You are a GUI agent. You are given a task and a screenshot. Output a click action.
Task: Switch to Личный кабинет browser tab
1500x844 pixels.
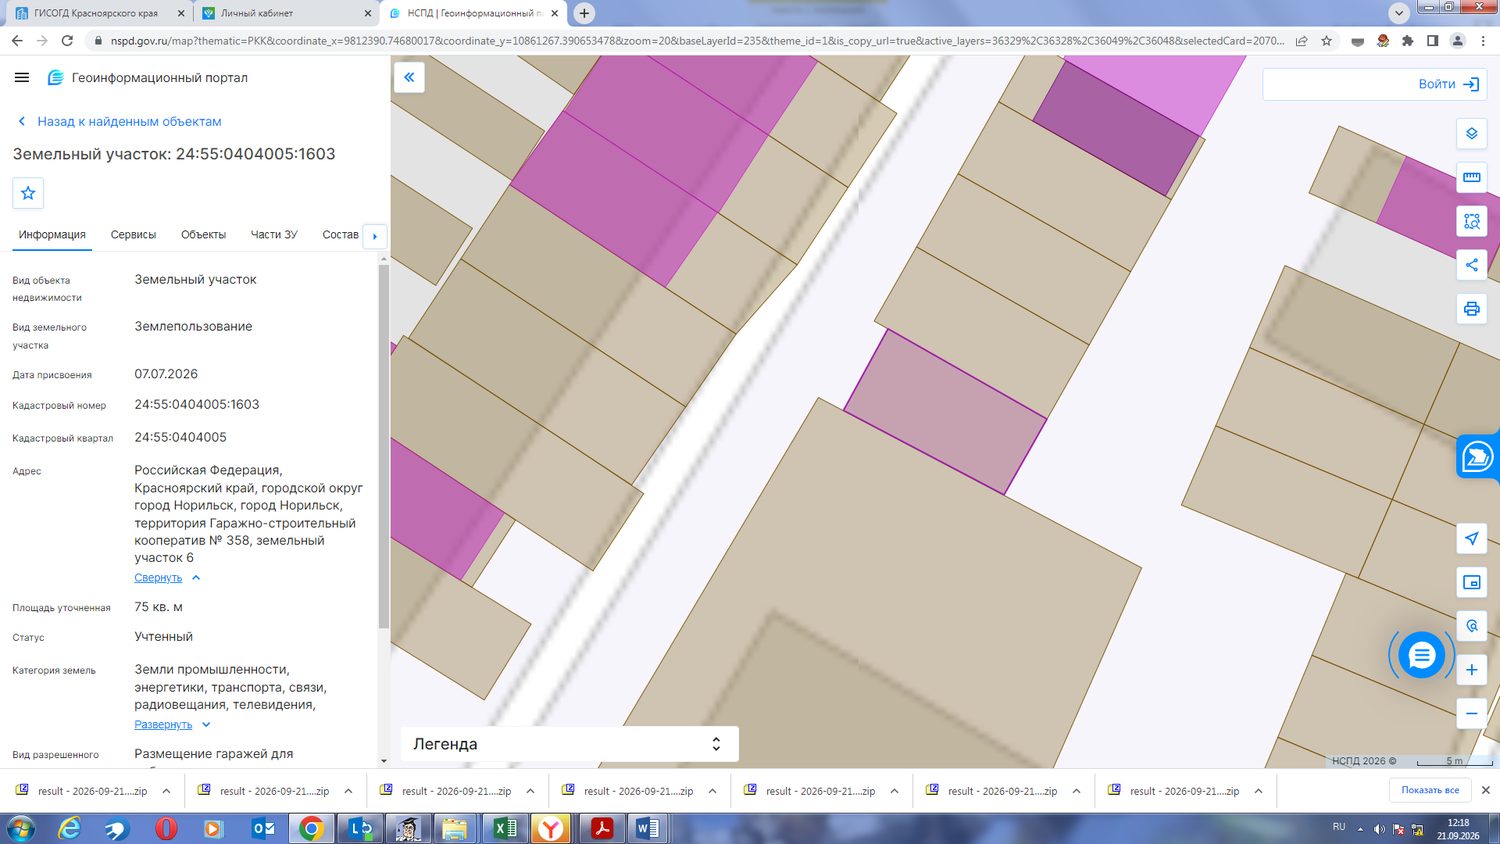285,13
